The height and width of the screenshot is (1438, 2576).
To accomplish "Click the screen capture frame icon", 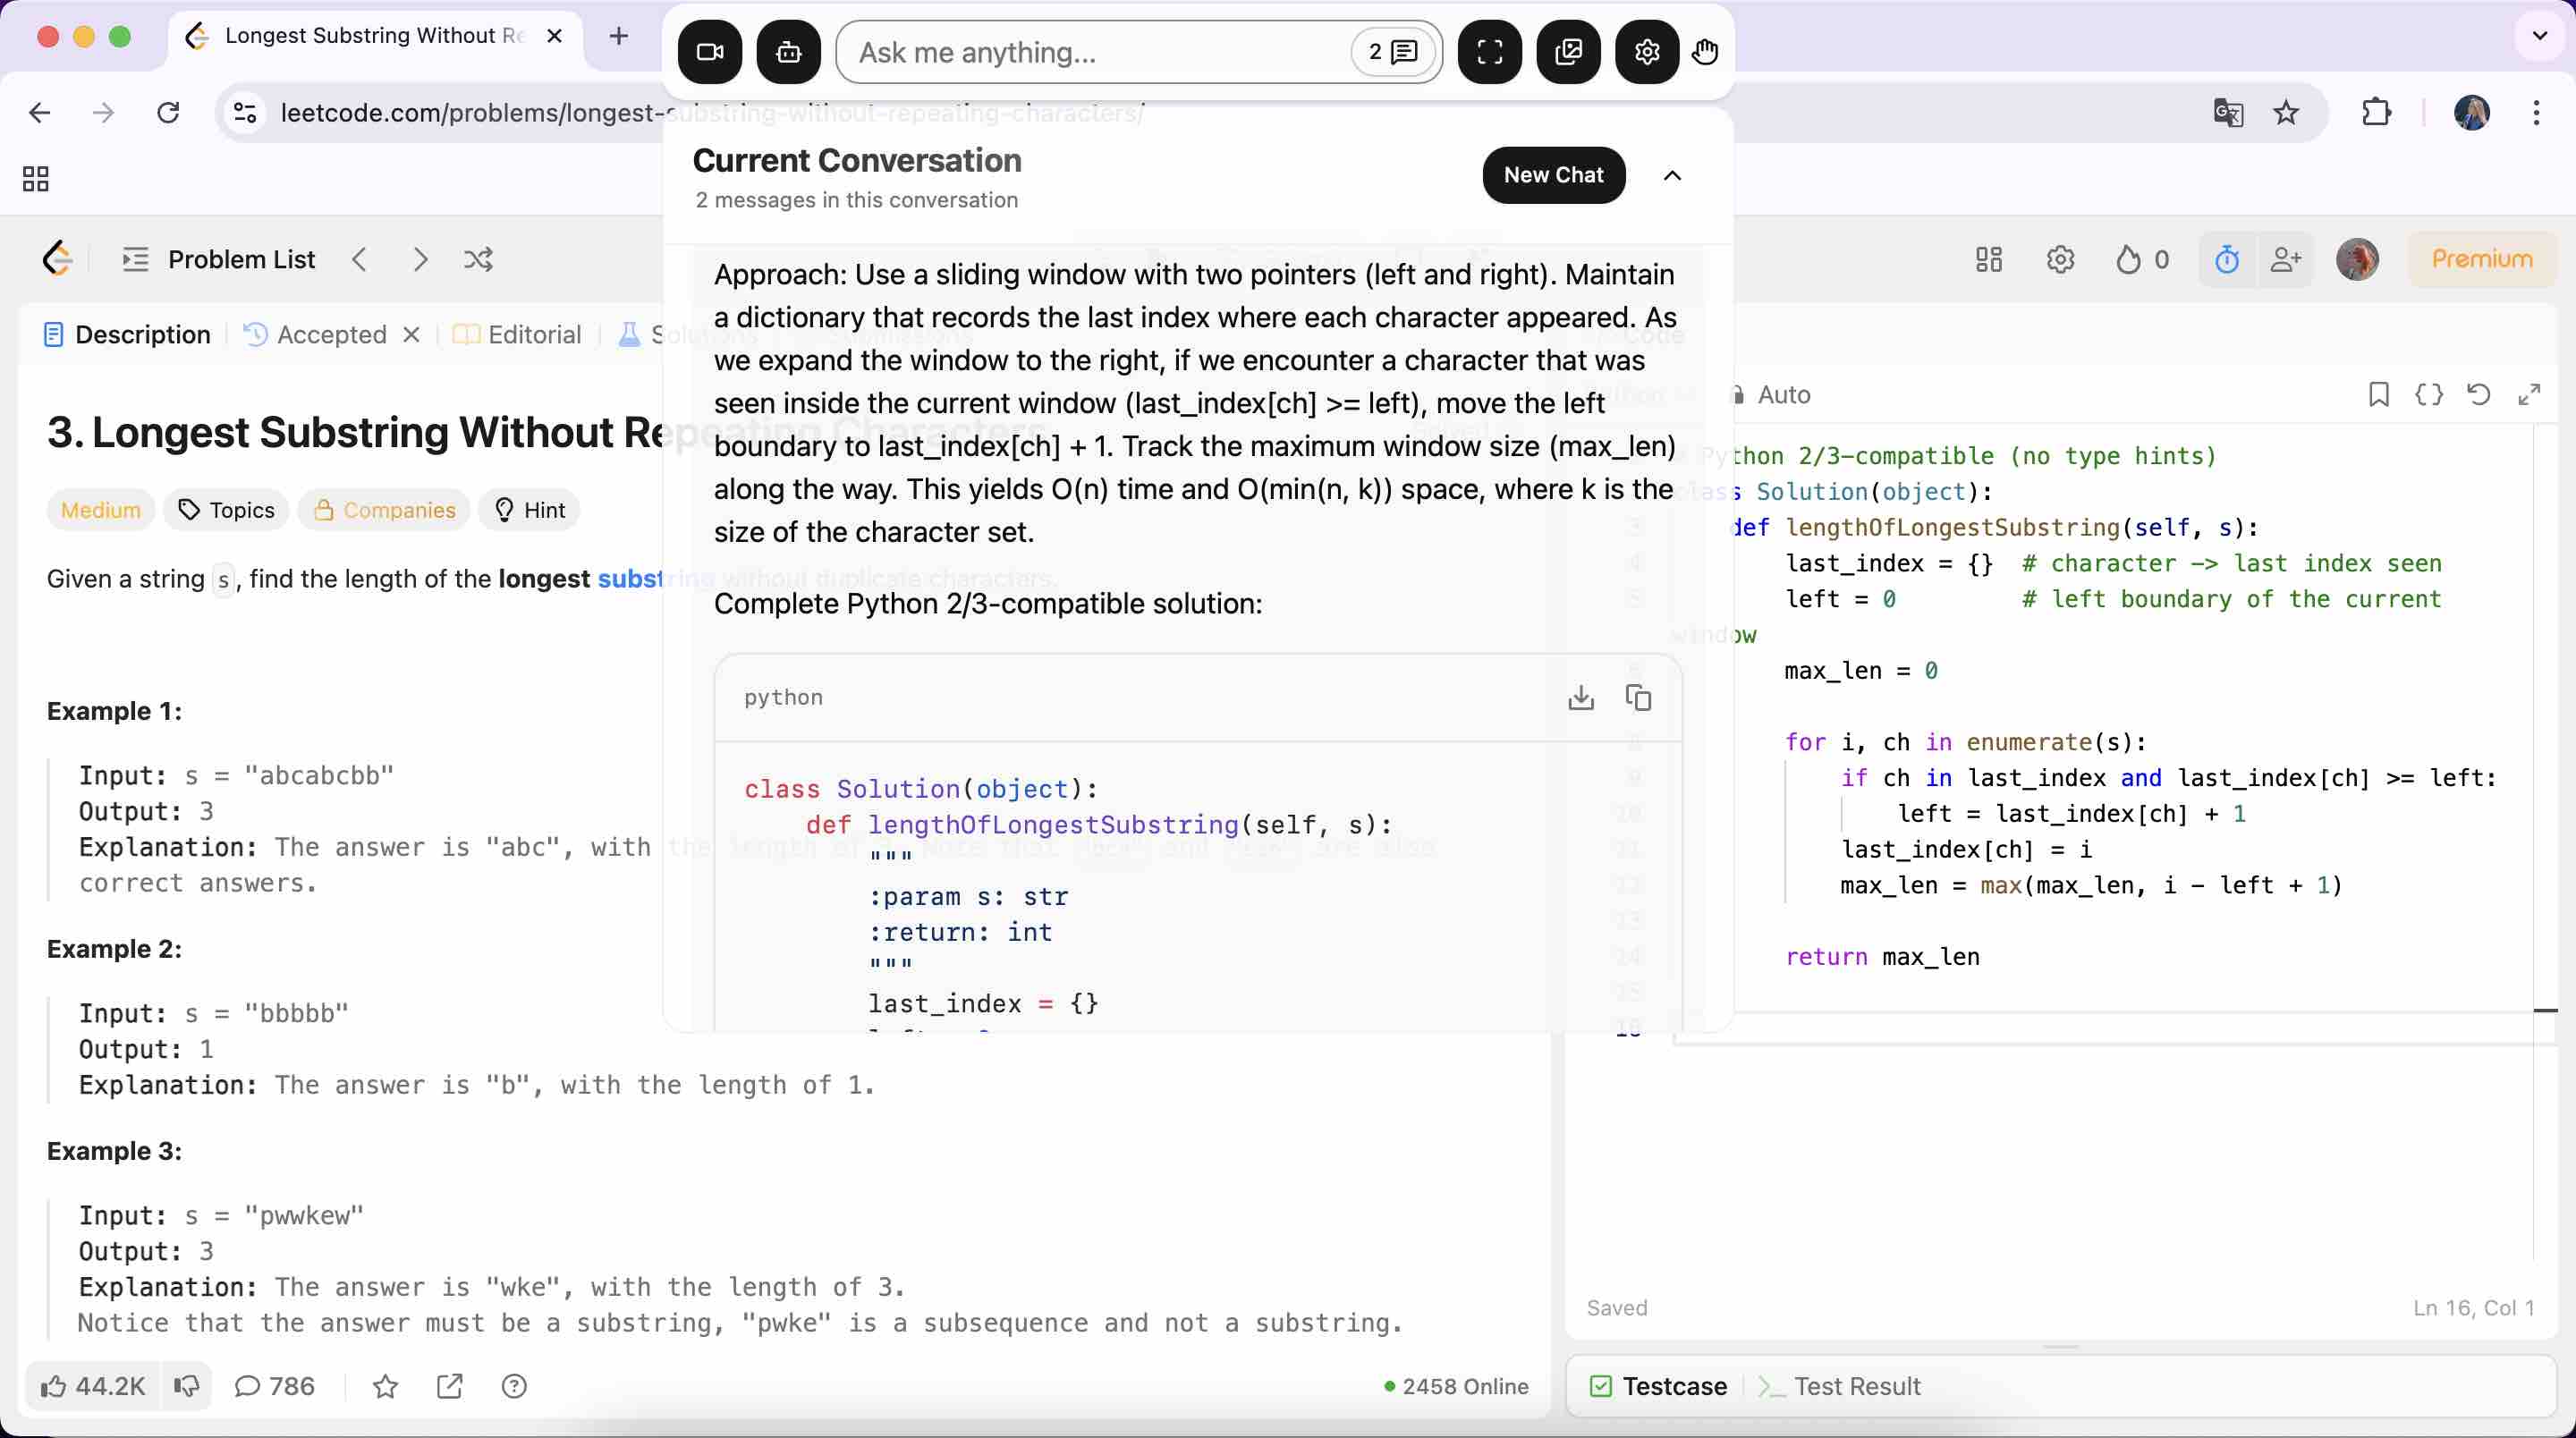I will coord(1489,52).
